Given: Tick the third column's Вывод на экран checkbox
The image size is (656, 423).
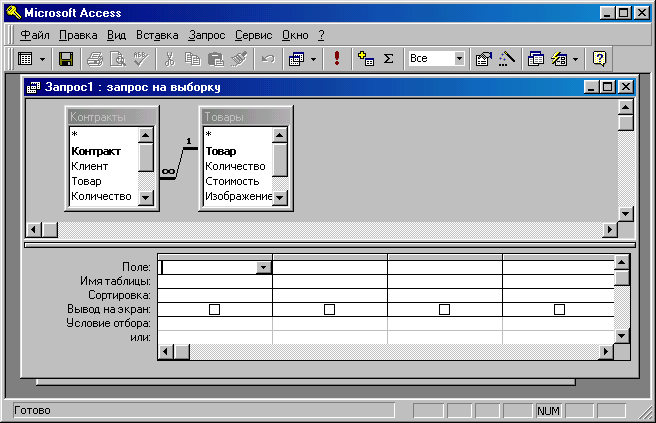Looking at the screenshot, I should pyautogui.click(x=444, y=309).
